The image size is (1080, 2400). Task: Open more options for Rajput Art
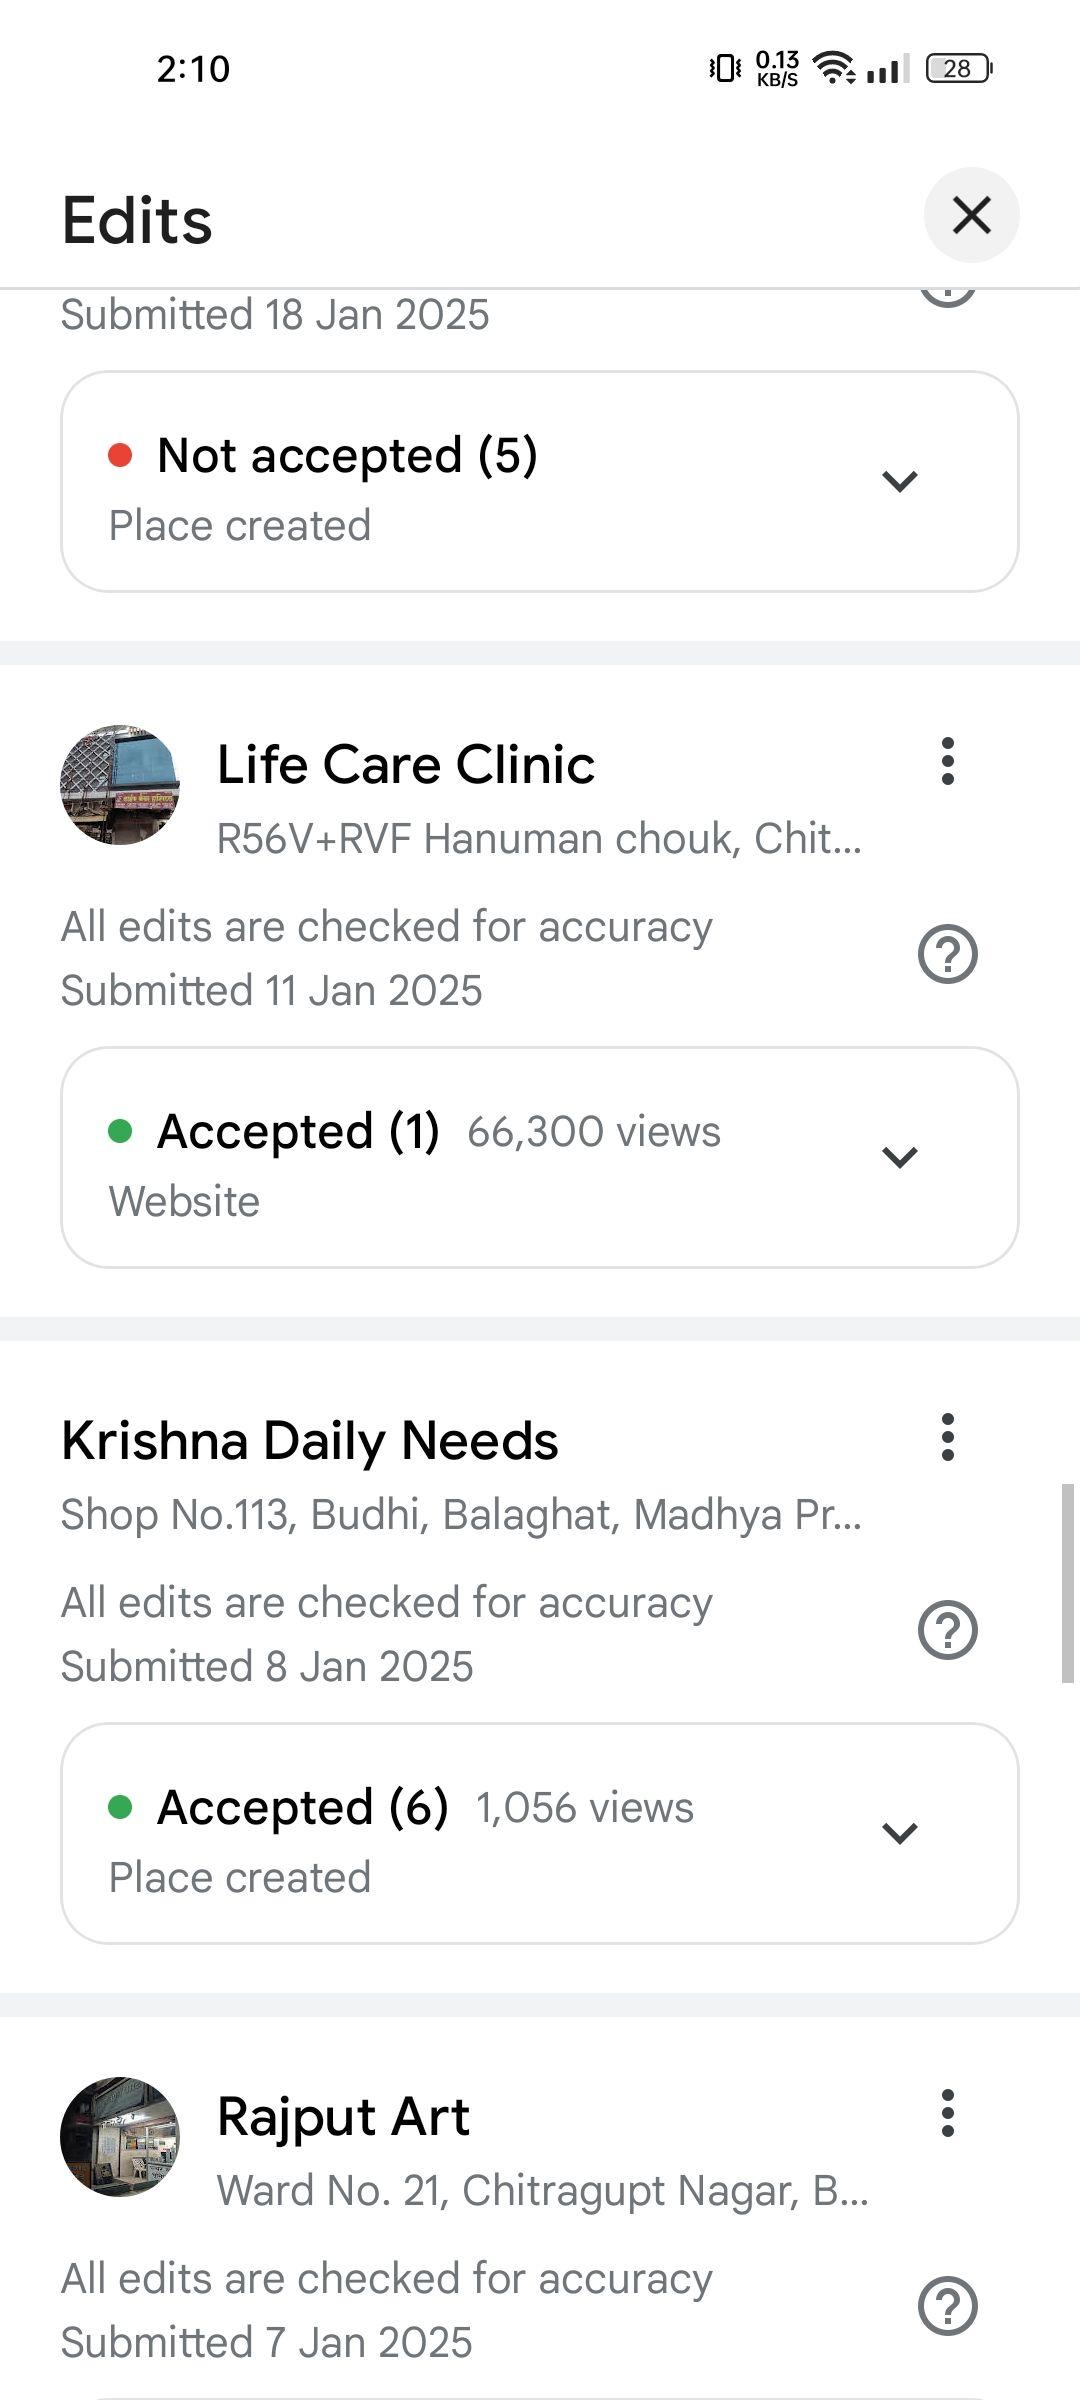pos(947,2113)
